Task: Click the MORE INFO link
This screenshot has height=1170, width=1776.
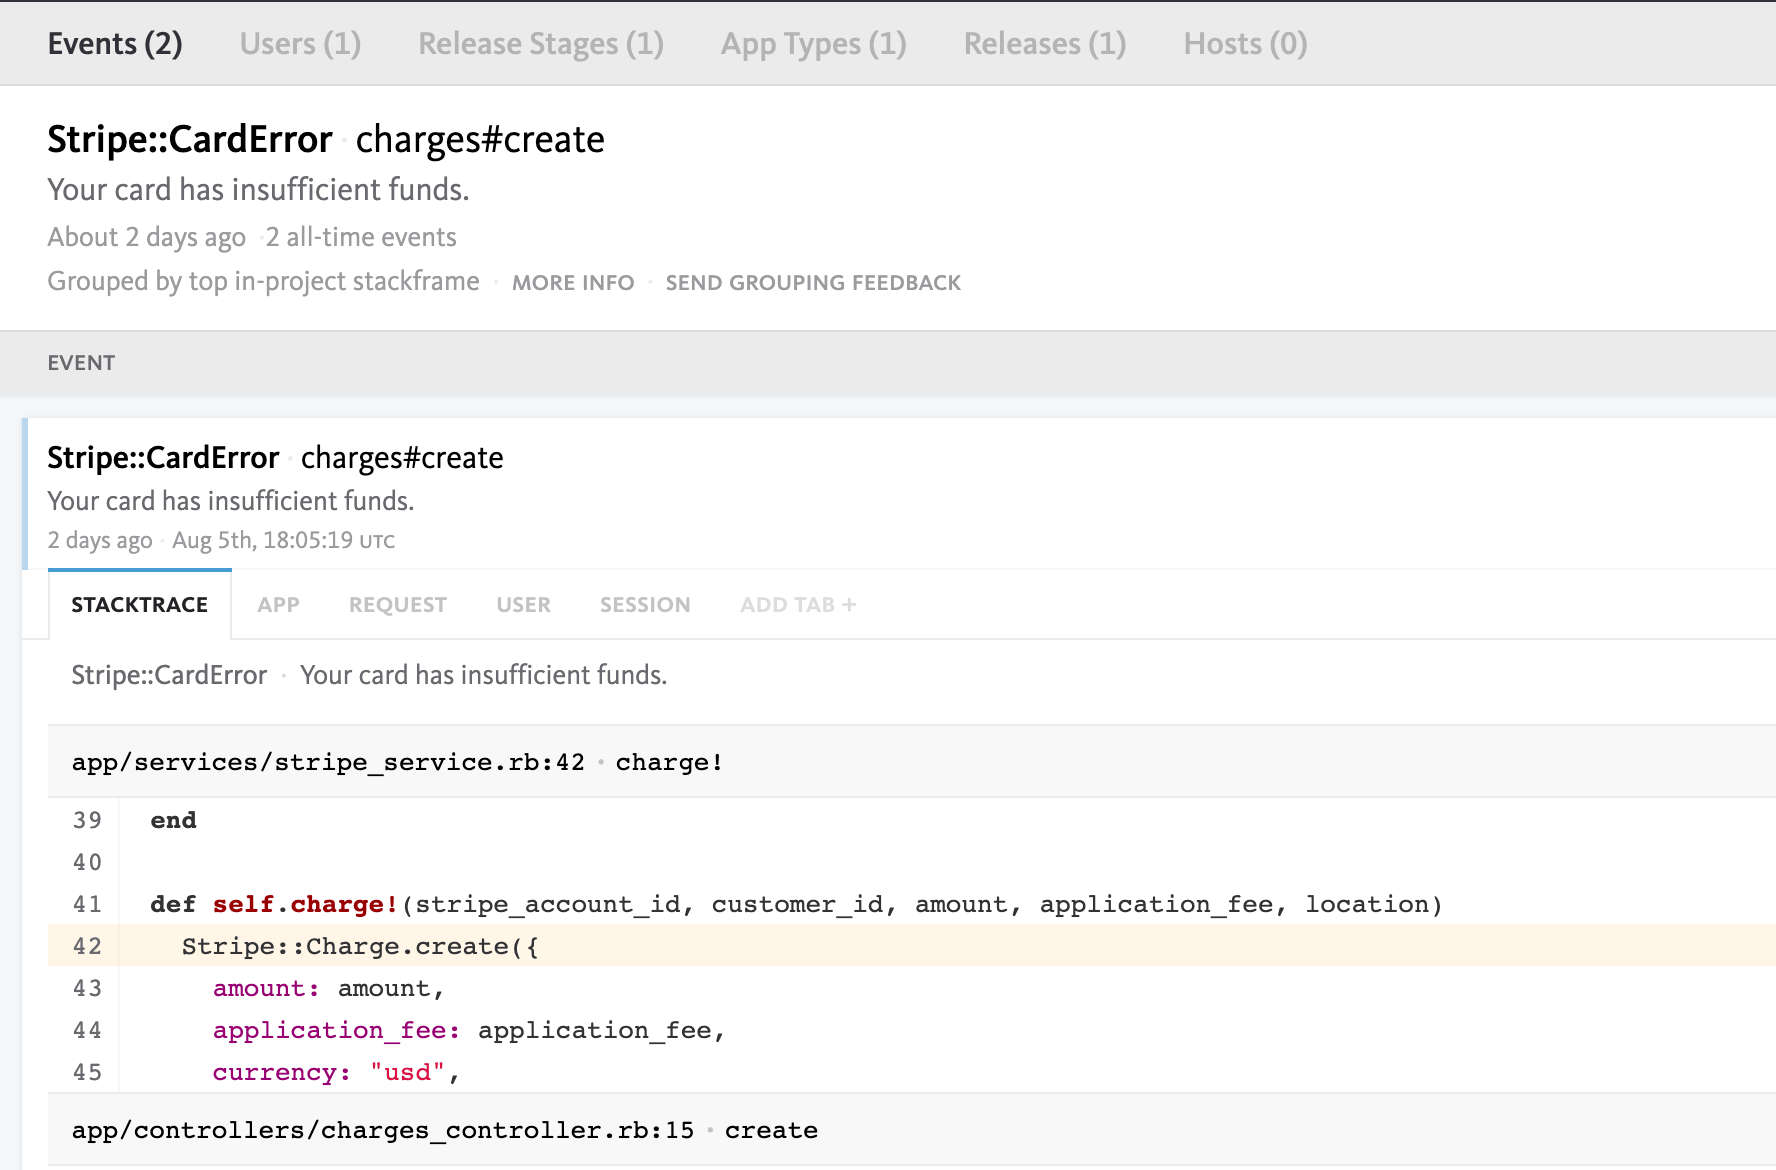Action: [573, 283]
